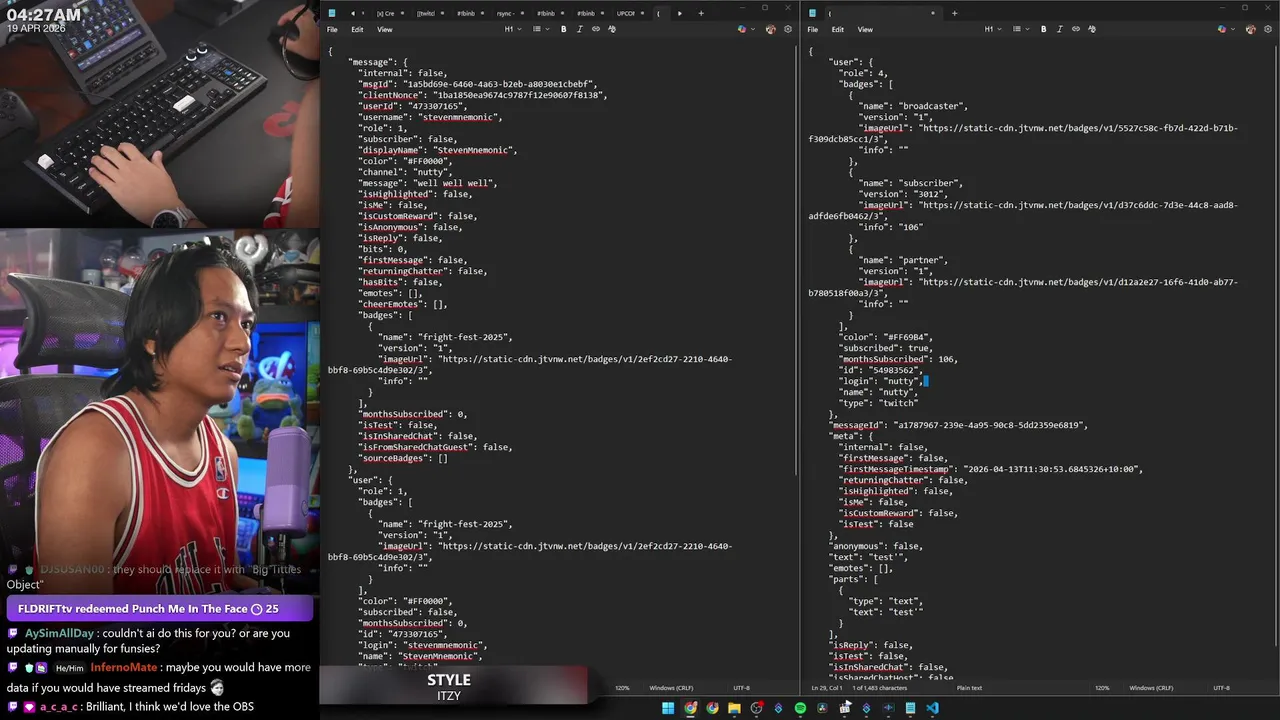This screenshot has width=1280, height=720.
Task: Expand Copilot dropdown arrow in left Notepad
Action: pyautogui.click(x=752, y=29)
